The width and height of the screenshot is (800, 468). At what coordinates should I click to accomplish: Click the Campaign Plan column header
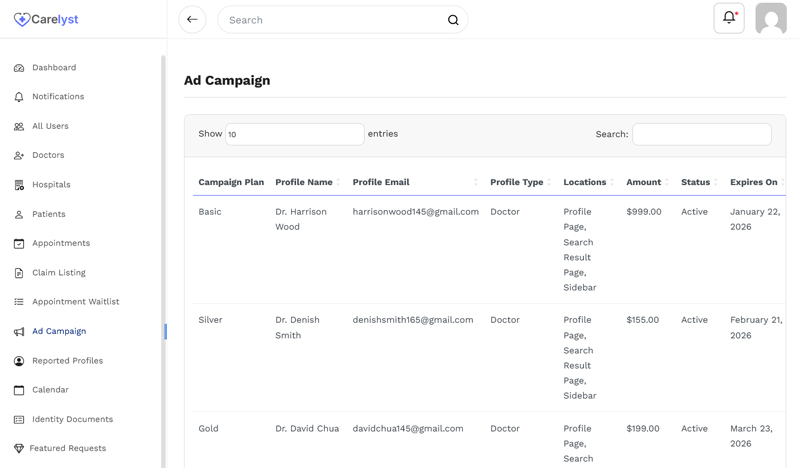click(x=231, y=182)
